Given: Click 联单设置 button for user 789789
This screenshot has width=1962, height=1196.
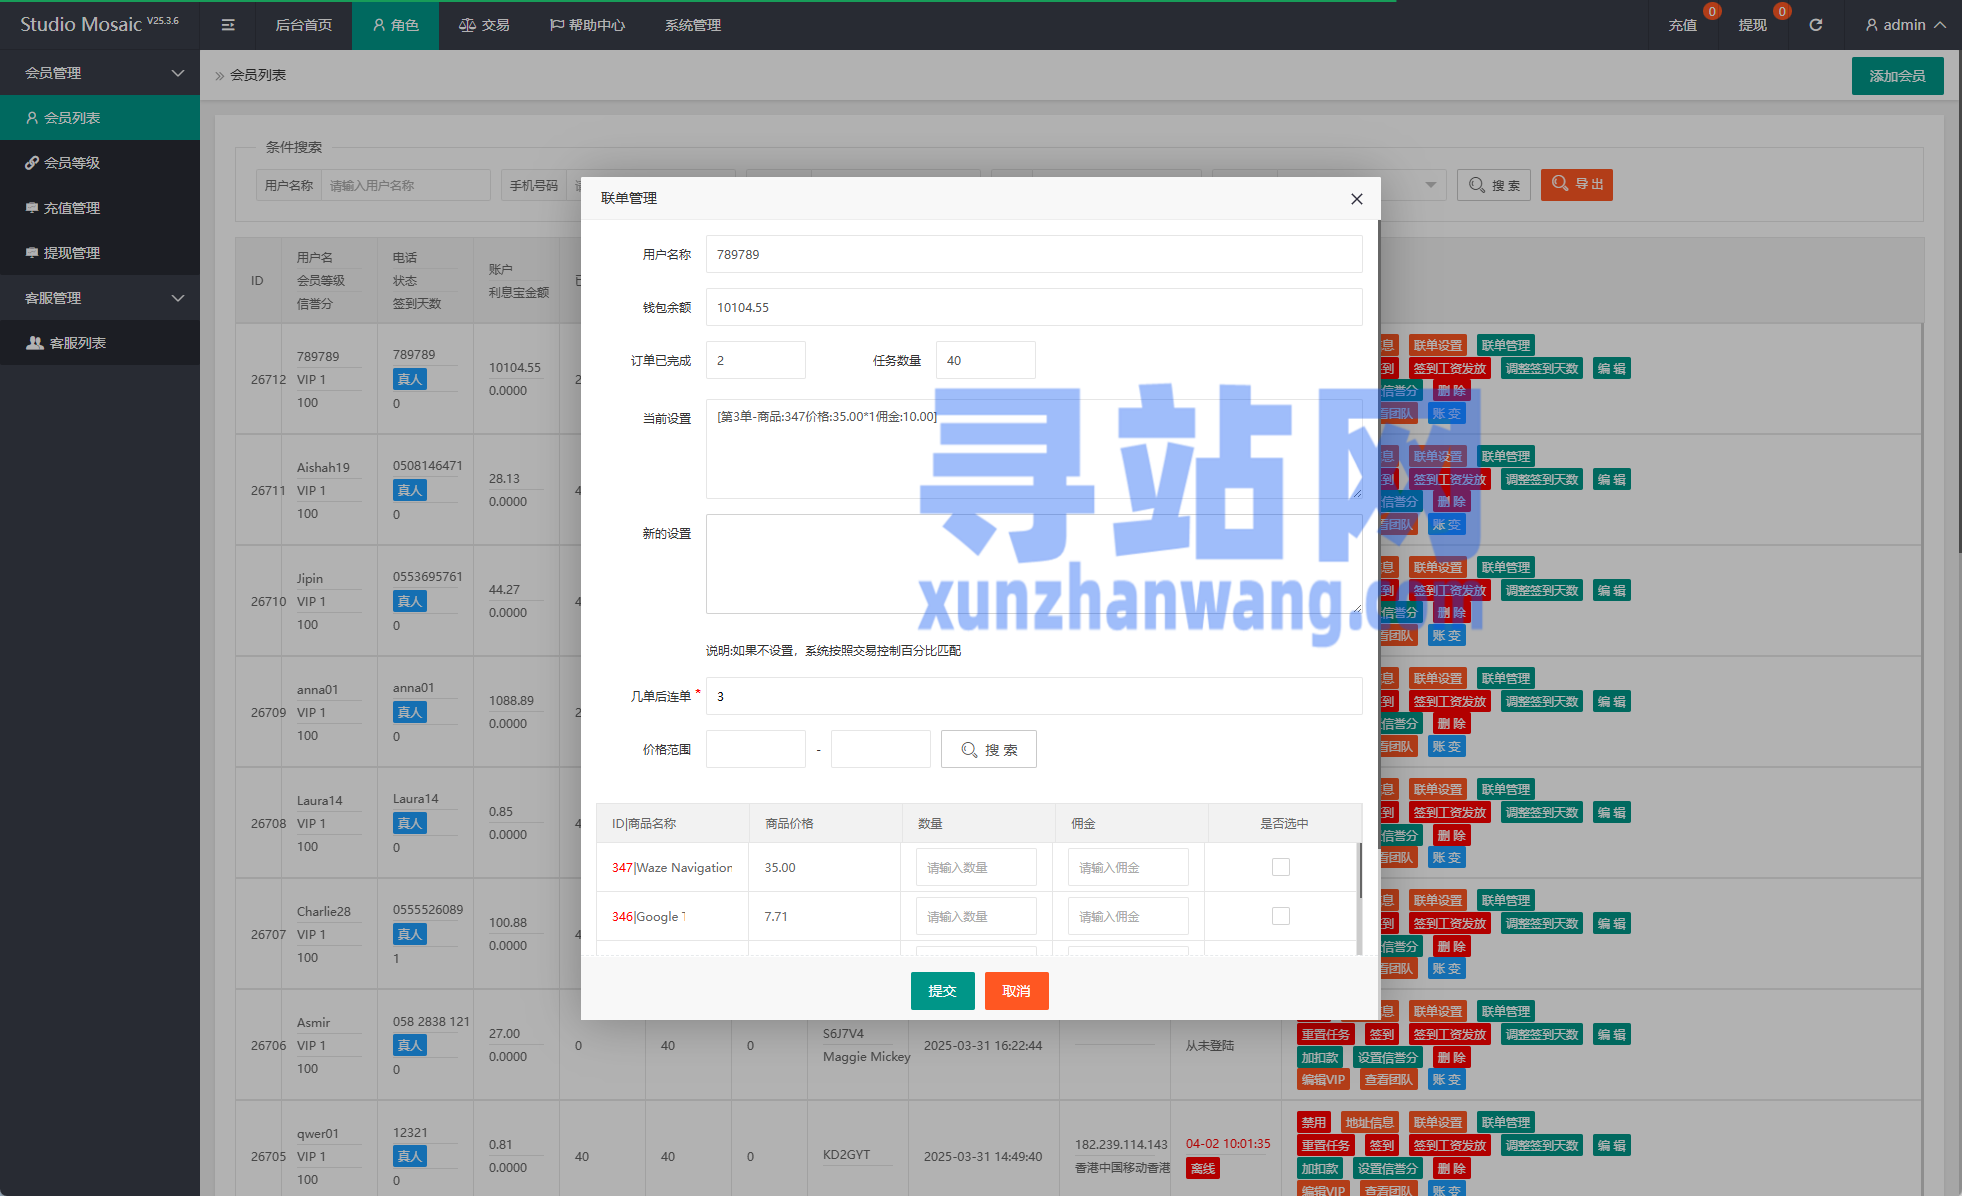Looking at the screenshot, I should pos(1438,345).
